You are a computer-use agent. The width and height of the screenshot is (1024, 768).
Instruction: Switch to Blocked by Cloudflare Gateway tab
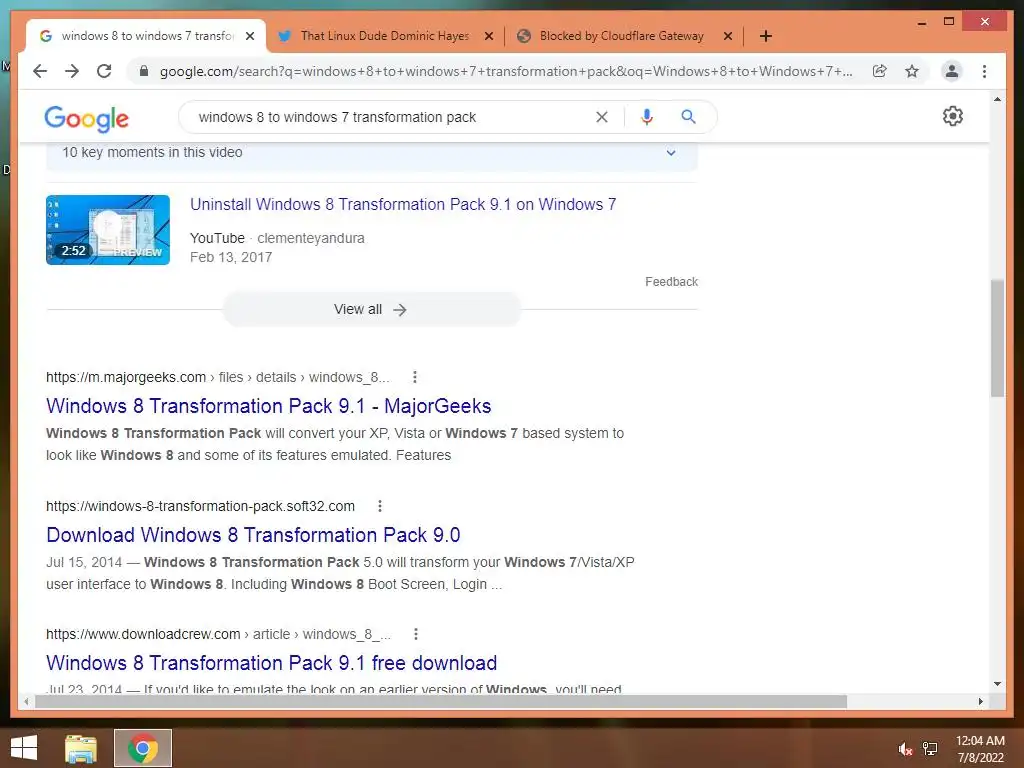pyautogui.click(x=622, y=36)
